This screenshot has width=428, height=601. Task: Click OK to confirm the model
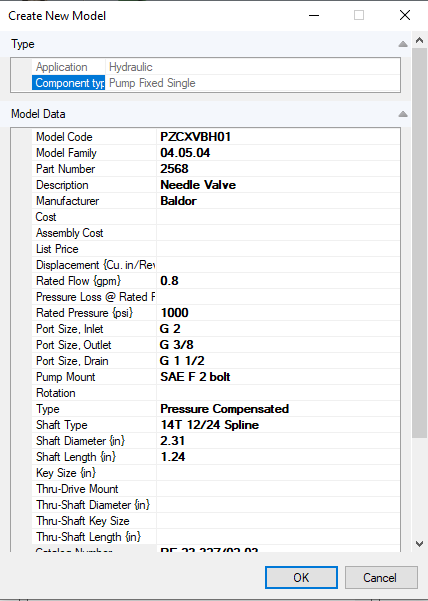301,578
